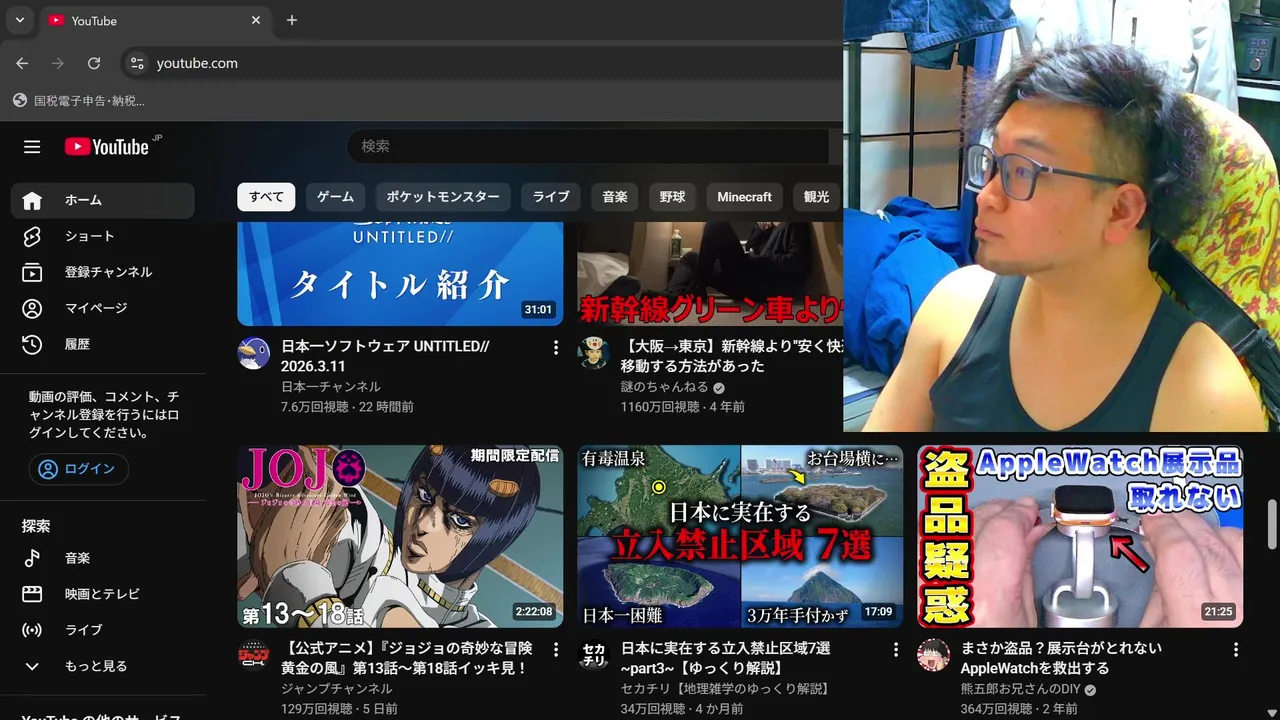The height and width of the screenshot is (720, 1280).
Task: Click the 謎のちゃんねる channel avatar
Action: coord(594,353)
